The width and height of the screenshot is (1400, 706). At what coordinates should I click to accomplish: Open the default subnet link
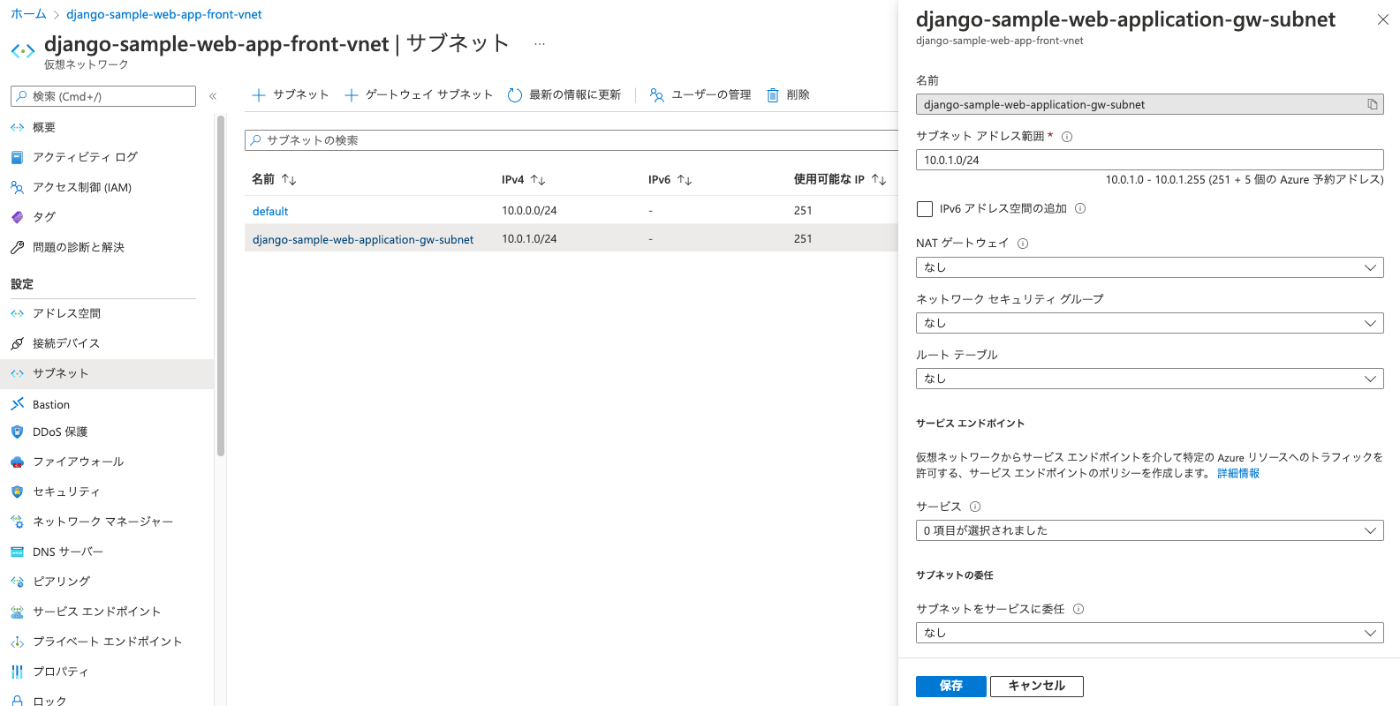(270, 211)
